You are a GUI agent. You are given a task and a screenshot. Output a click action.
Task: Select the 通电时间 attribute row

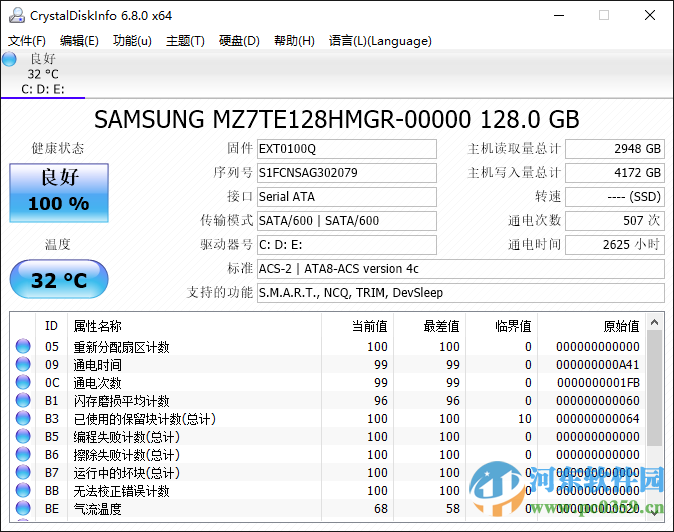pos(328,364)
